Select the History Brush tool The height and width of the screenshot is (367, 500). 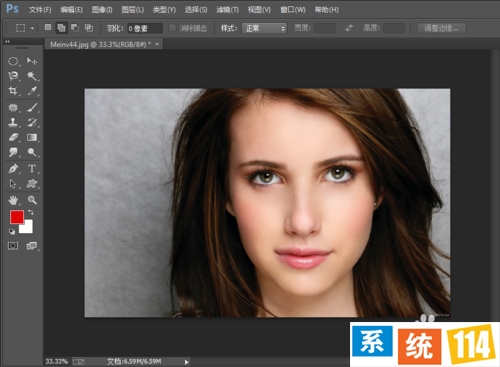pos(32,122)
